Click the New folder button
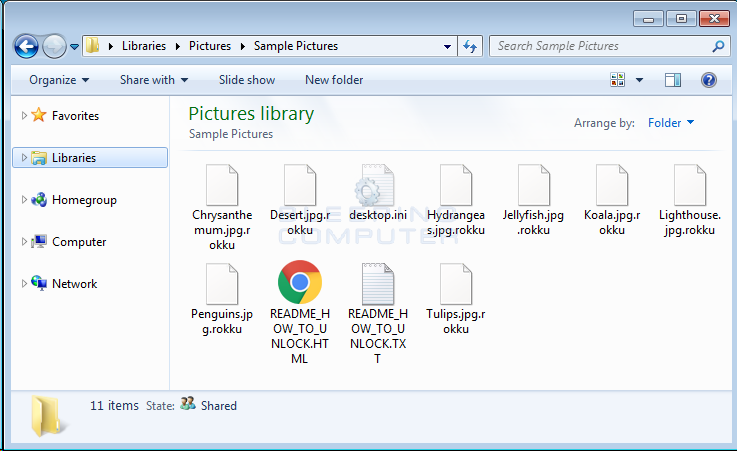Viewport: 737px width, 451px height. pos(334,80)
